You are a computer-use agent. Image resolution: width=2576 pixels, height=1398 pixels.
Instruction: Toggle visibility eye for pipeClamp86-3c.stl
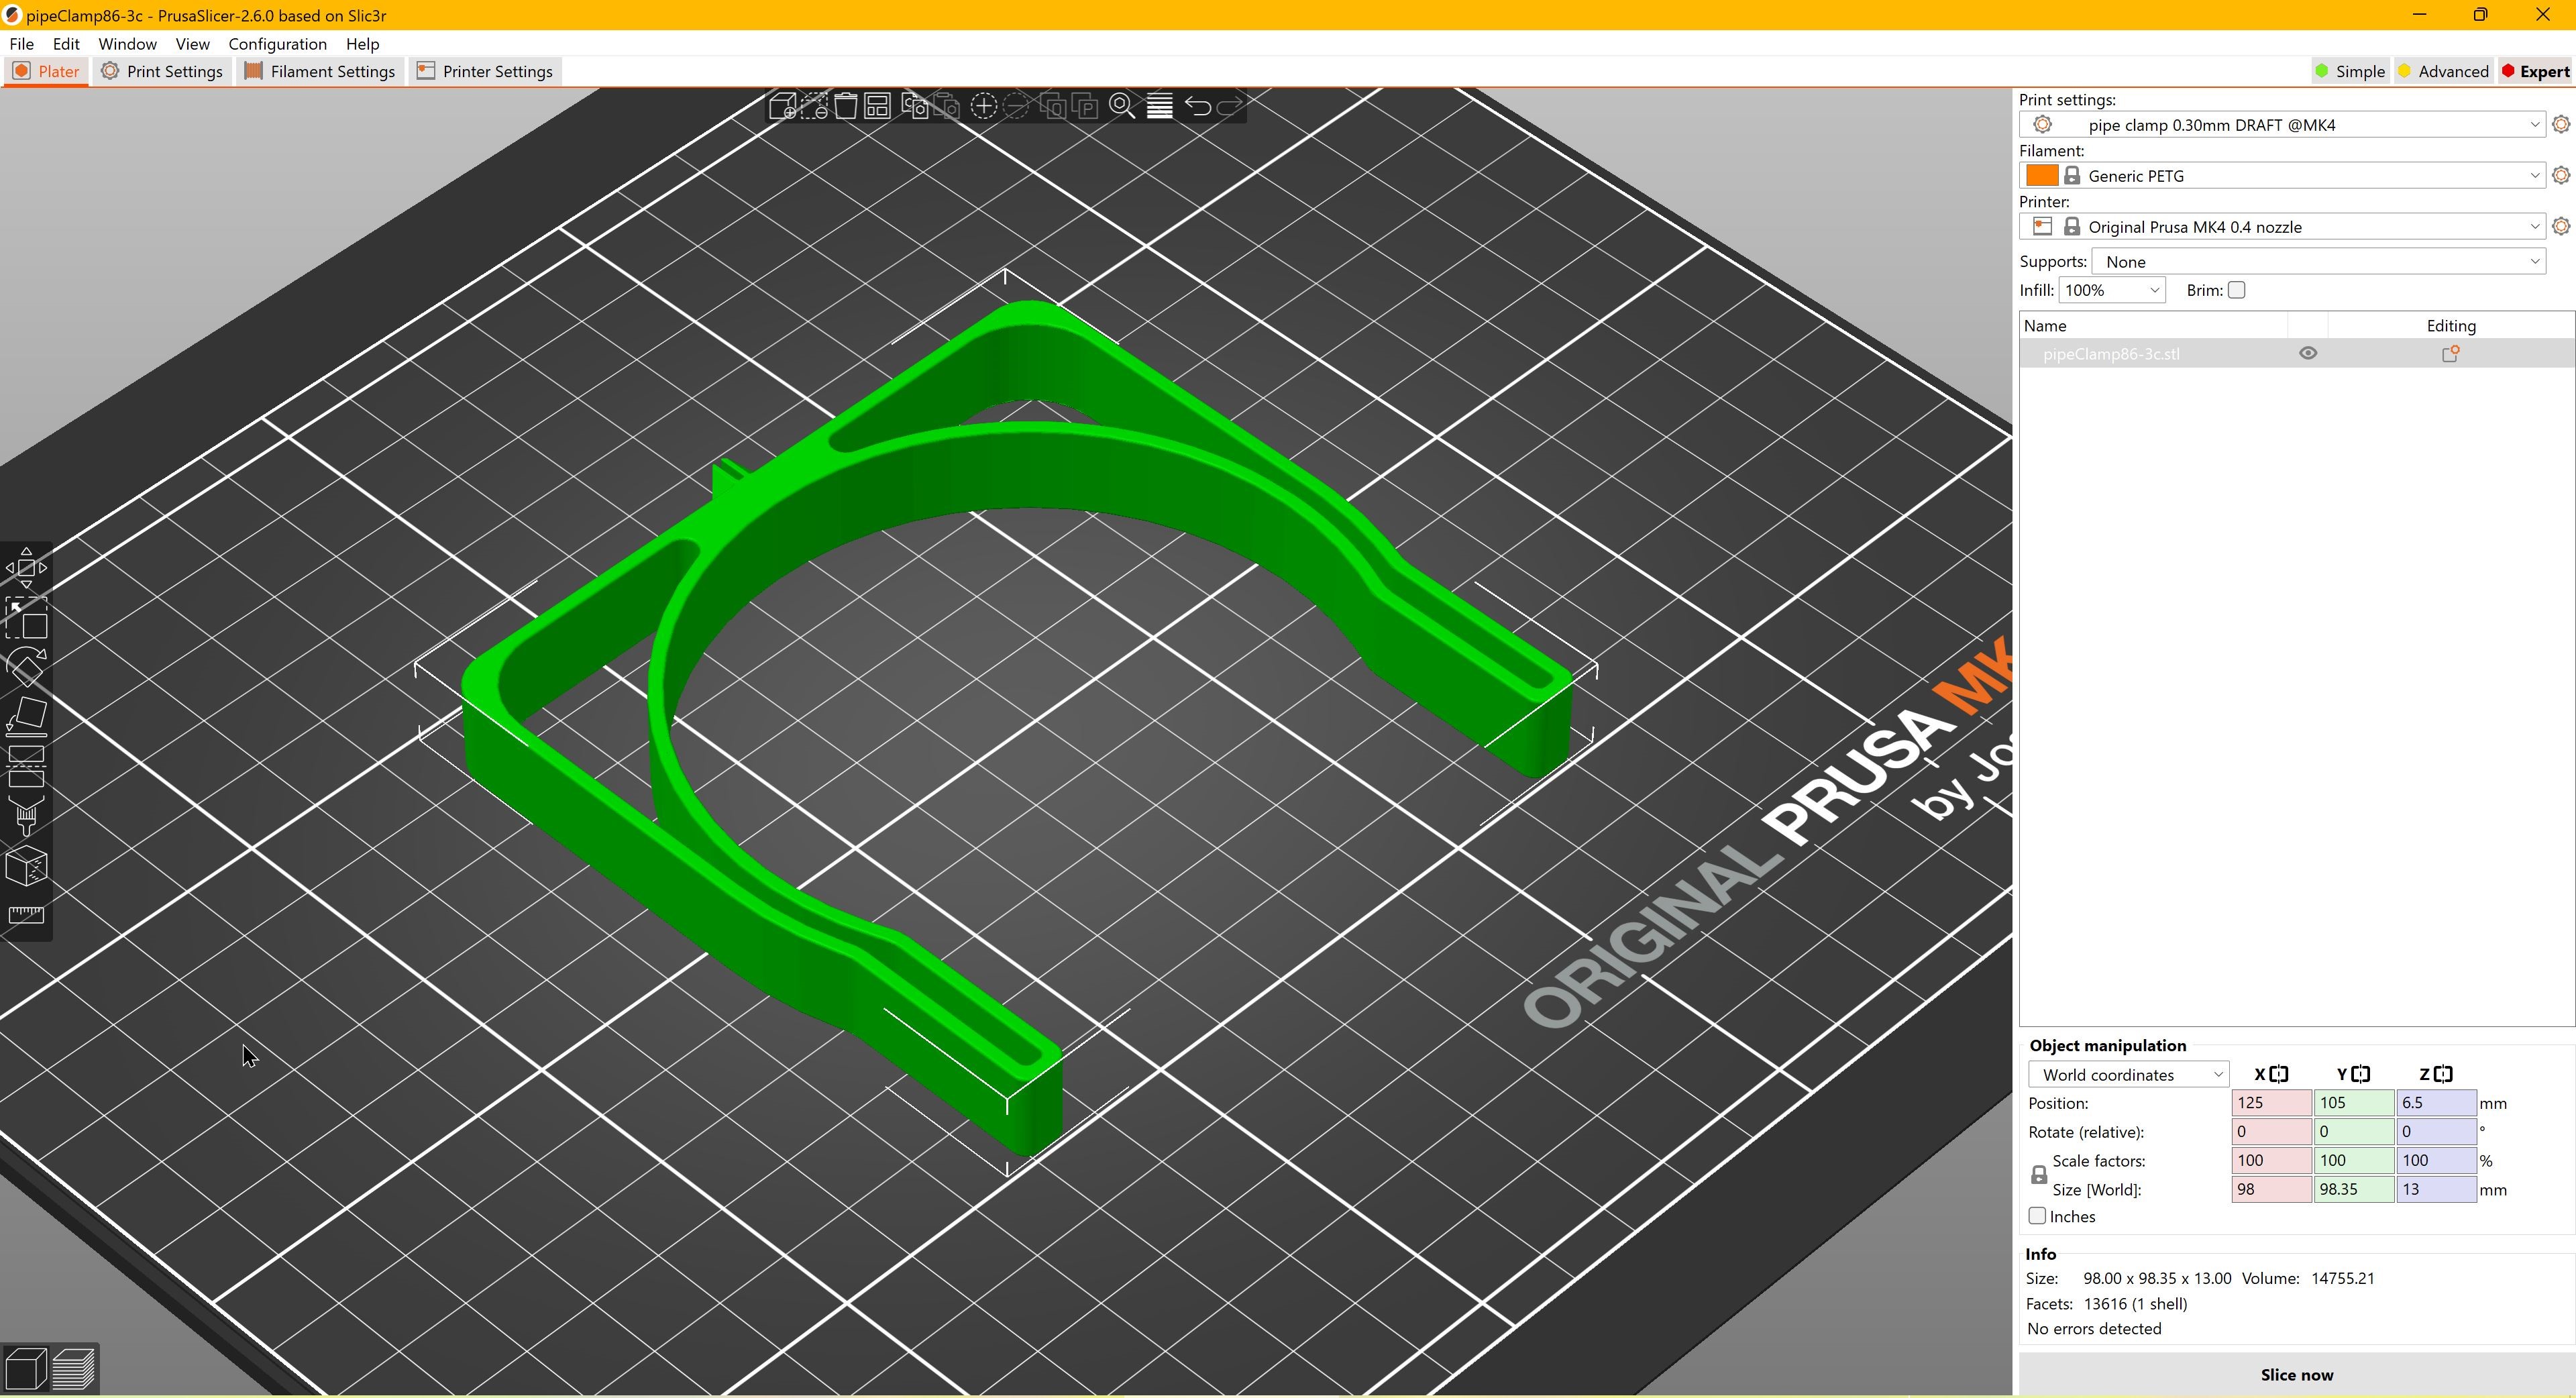point(2308,354)
